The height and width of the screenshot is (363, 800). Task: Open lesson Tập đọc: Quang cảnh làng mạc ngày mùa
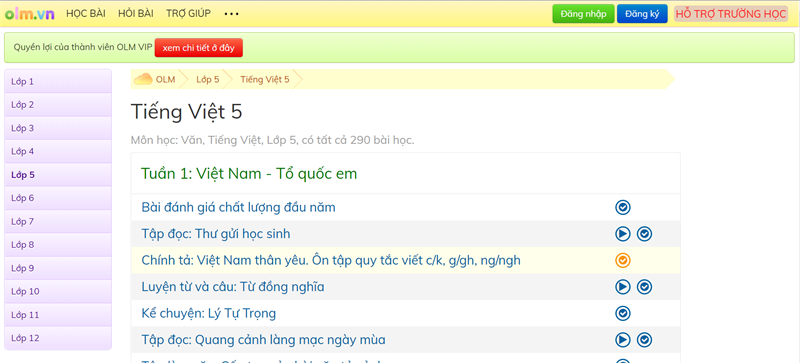(x=263, y=340)
